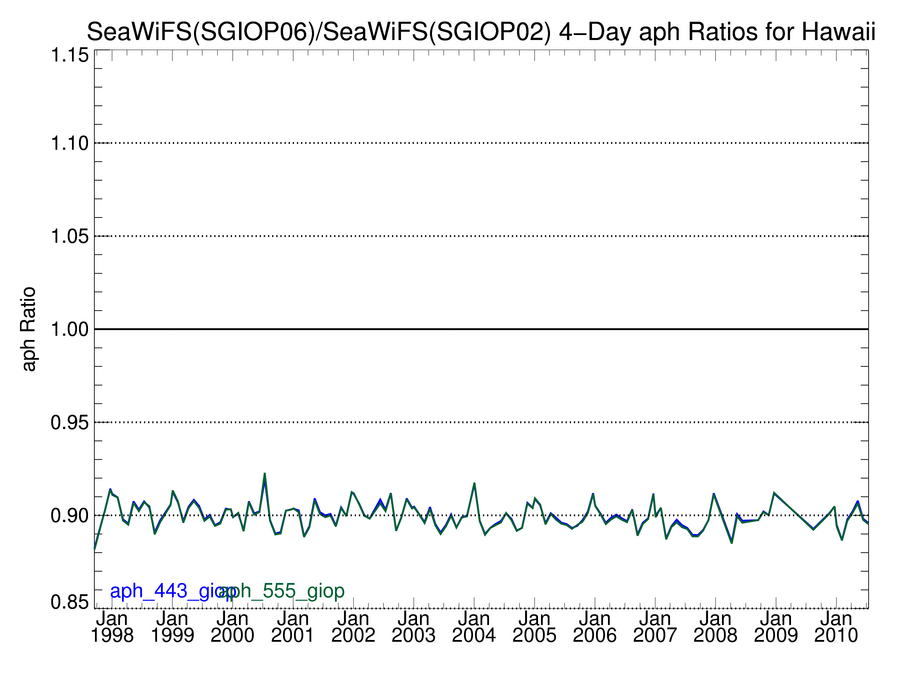Click the Jan 2005 x-axis label

(534, 627)
